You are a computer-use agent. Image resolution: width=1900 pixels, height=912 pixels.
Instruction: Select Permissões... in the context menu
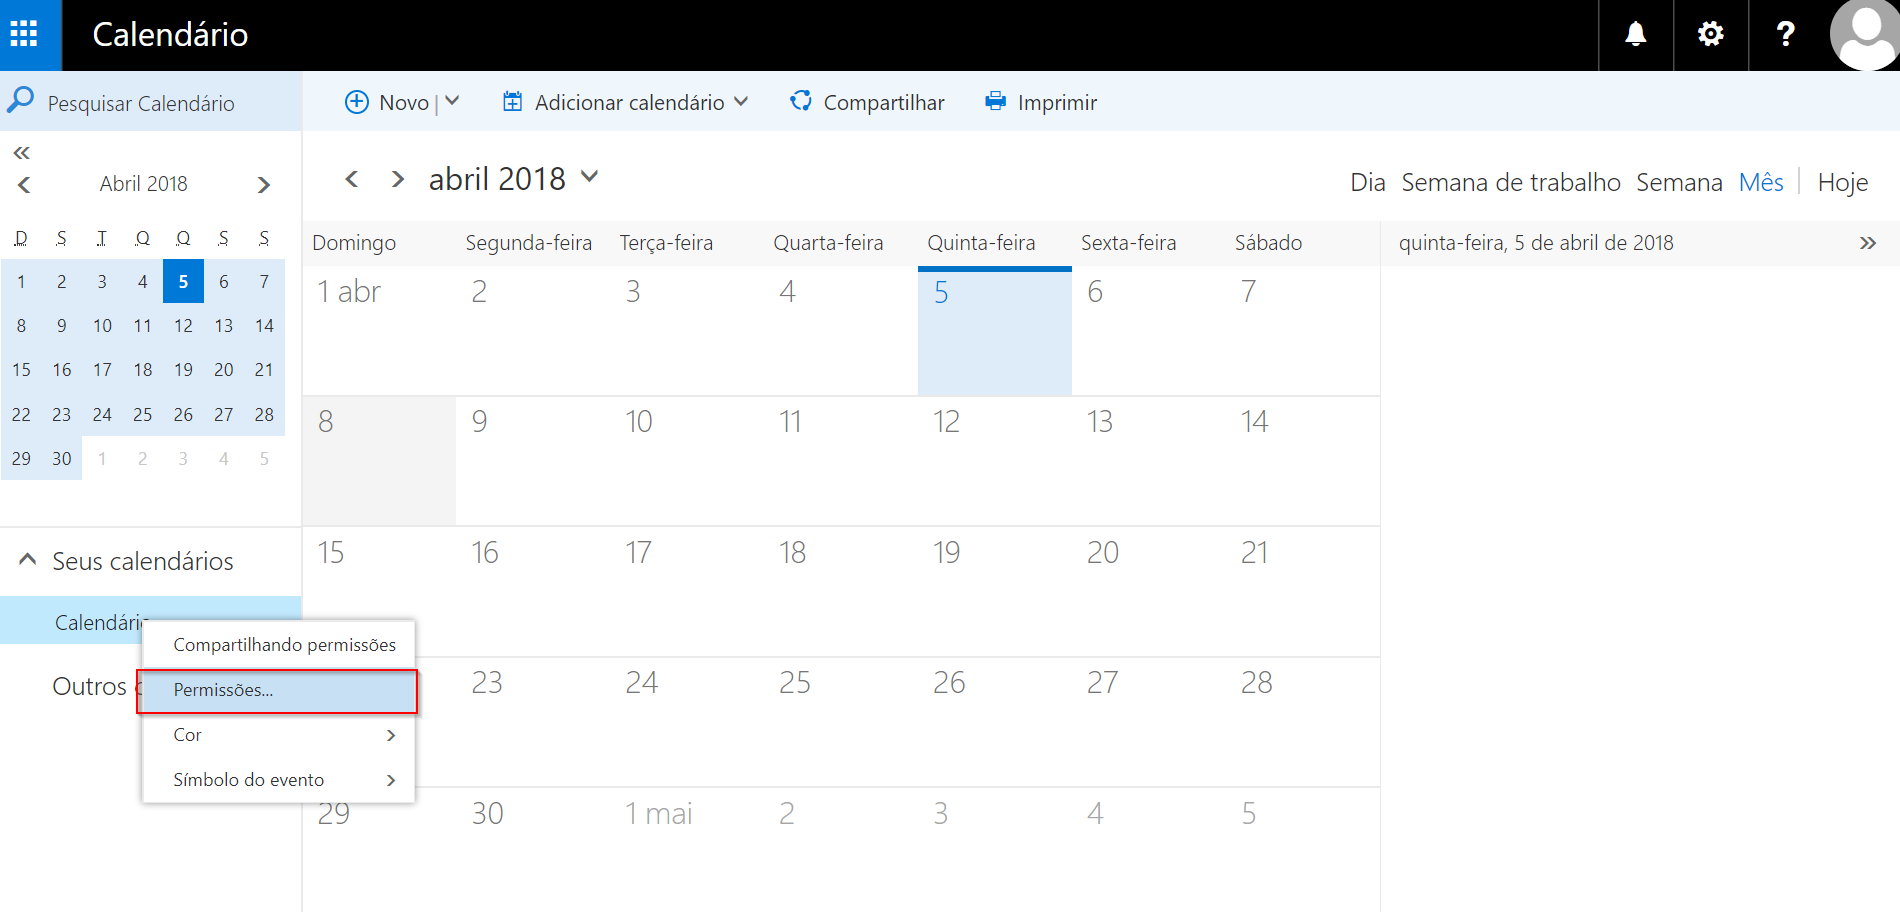pyautogui.click(x=277, y=690)
